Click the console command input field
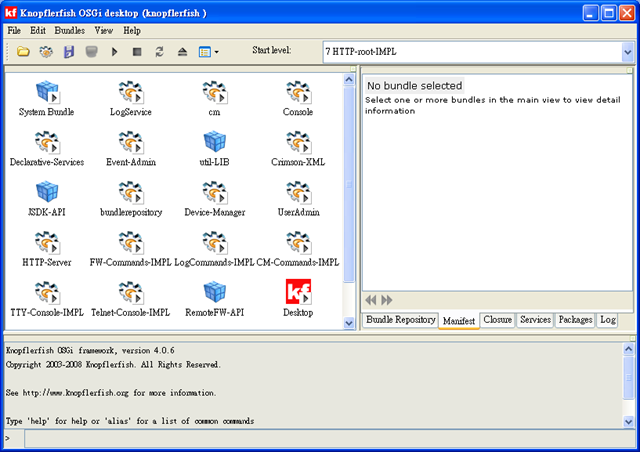This screenshot has height=452, width=640. click(329, 439)
